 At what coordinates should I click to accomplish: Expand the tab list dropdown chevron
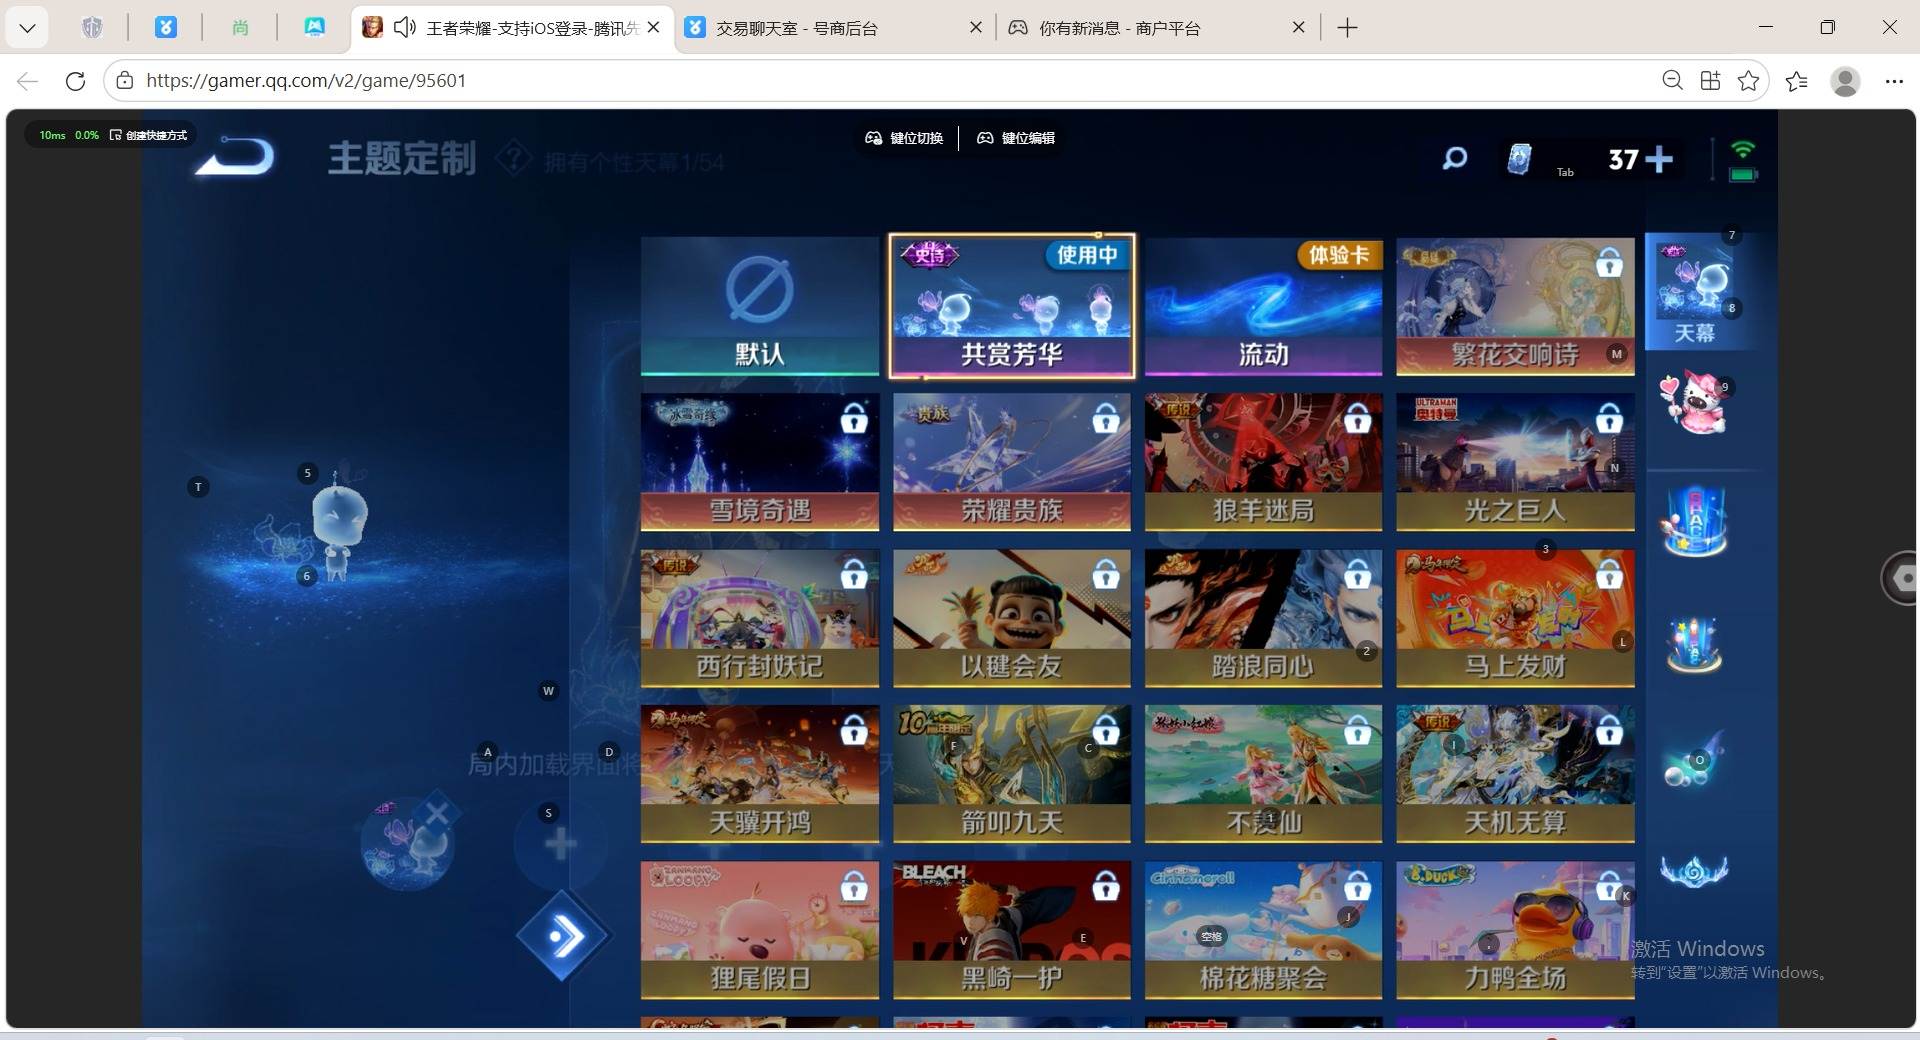[27, 28]
